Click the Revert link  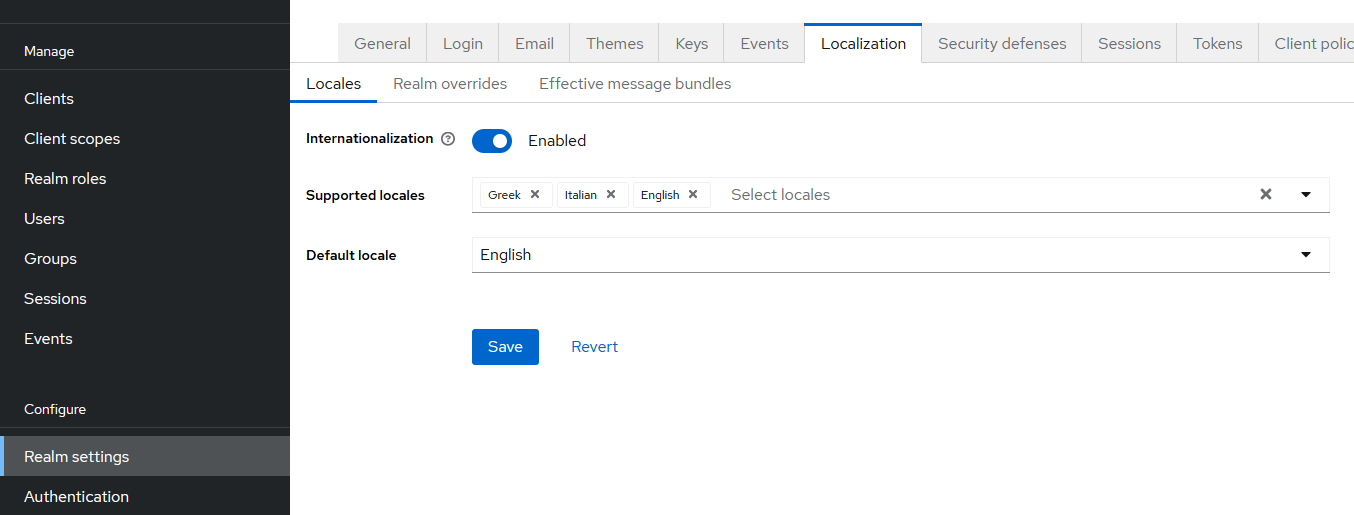coord(594,347)
